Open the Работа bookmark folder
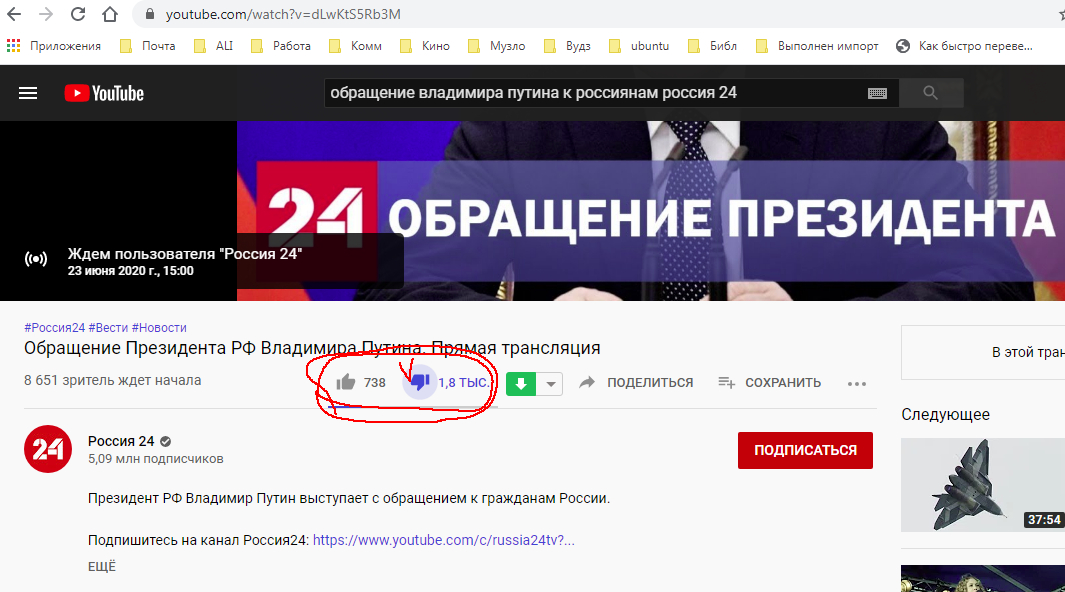The width and height of the screenshot is (1065, 592). click(281, 45)
